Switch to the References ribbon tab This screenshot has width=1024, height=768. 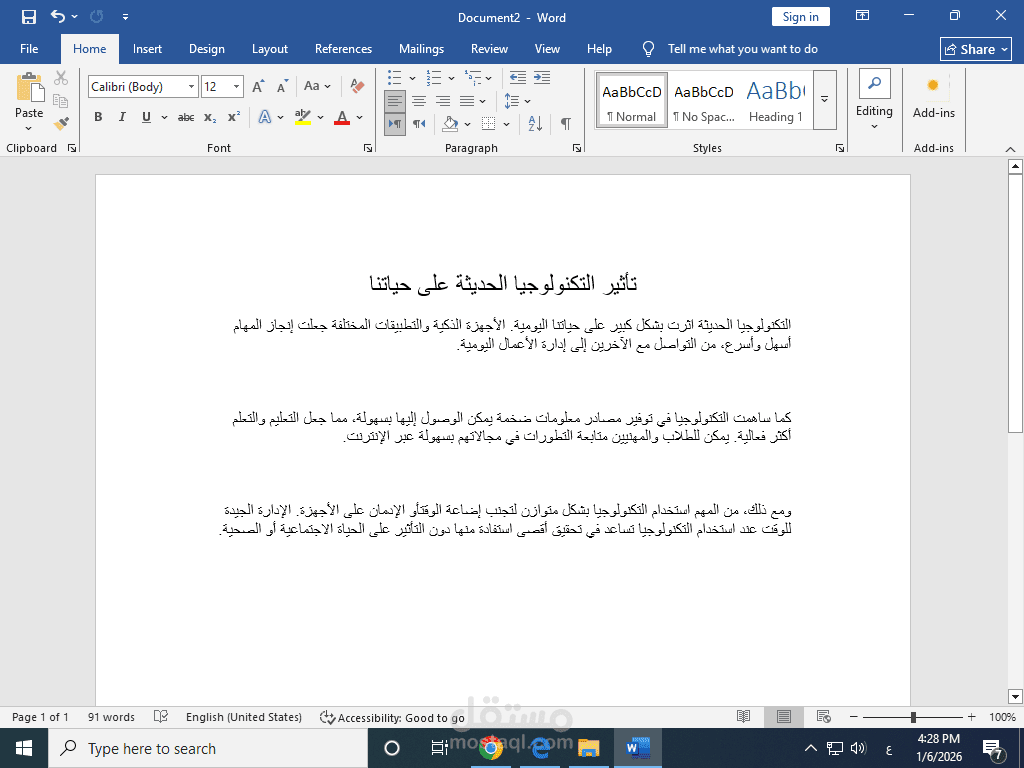343,48
